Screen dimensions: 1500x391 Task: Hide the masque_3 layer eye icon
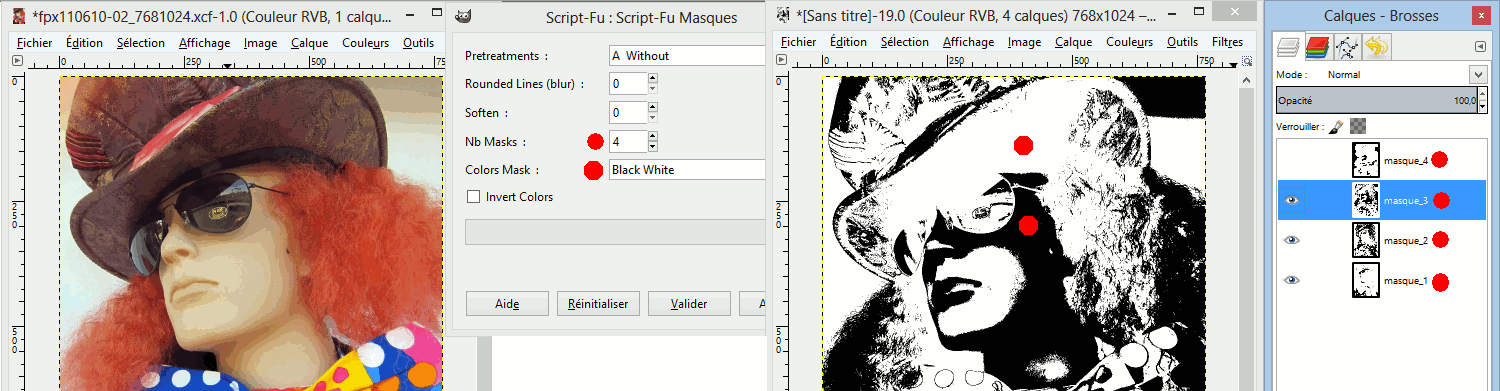(x=1291, y=200)
